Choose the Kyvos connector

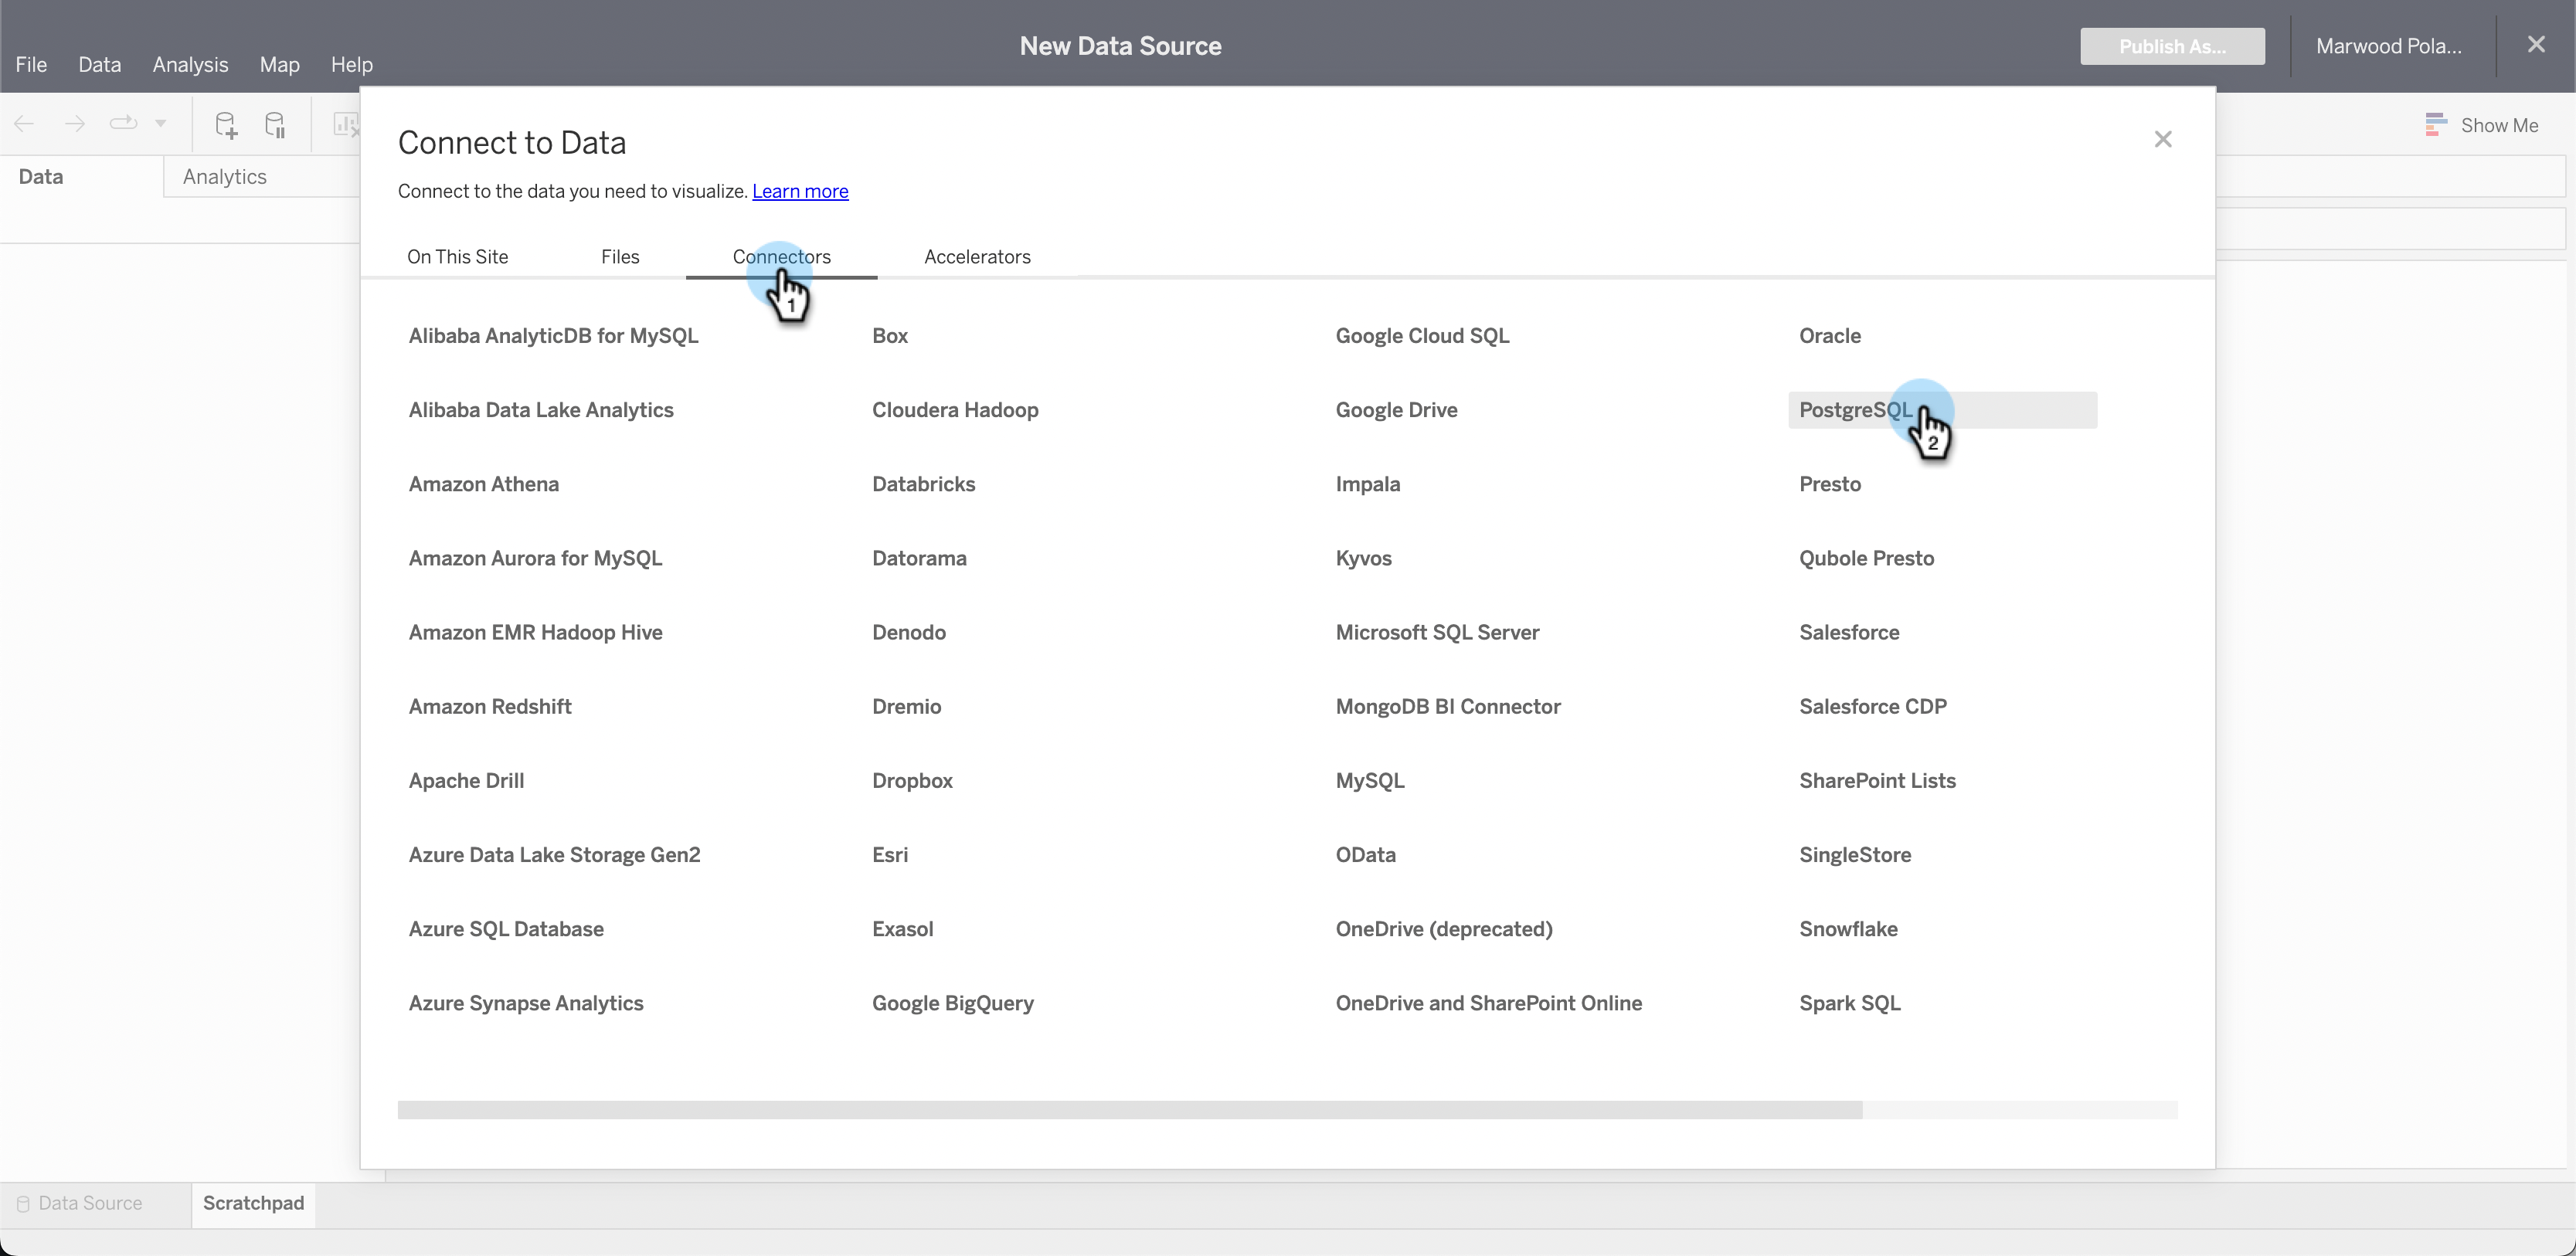1363,558
